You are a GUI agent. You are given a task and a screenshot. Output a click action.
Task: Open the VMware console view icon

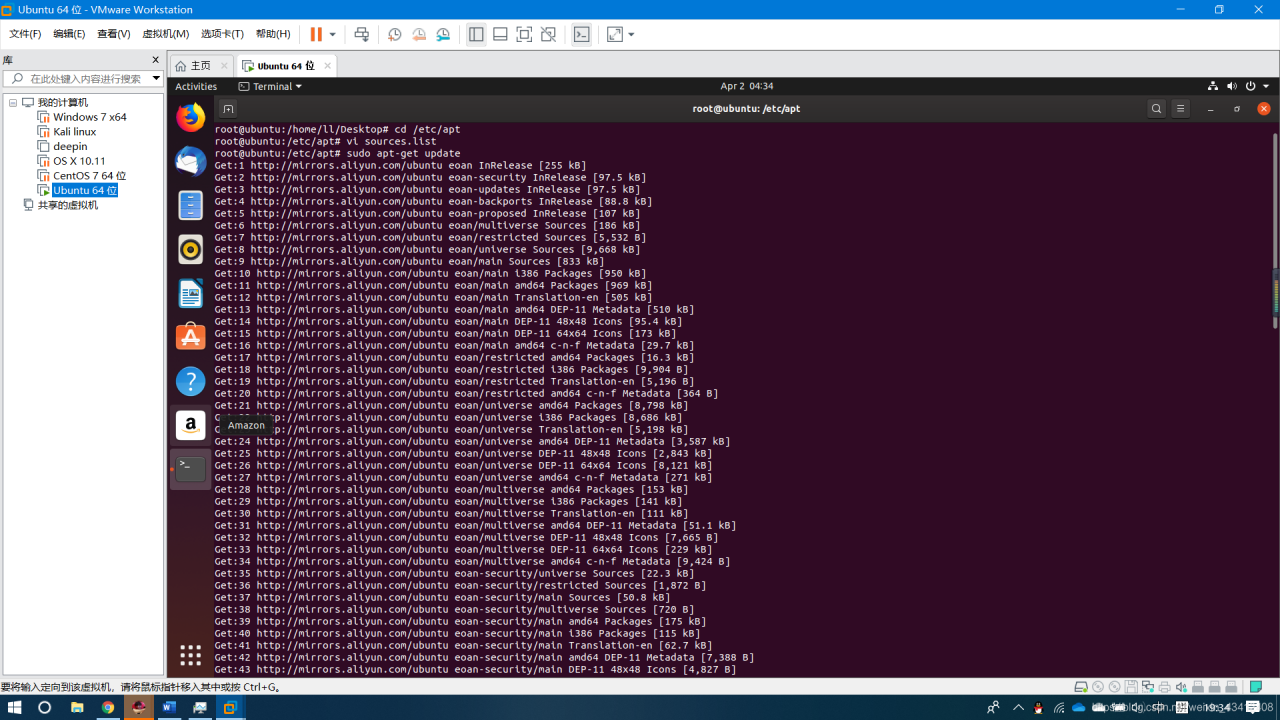(x=582, y=34)
